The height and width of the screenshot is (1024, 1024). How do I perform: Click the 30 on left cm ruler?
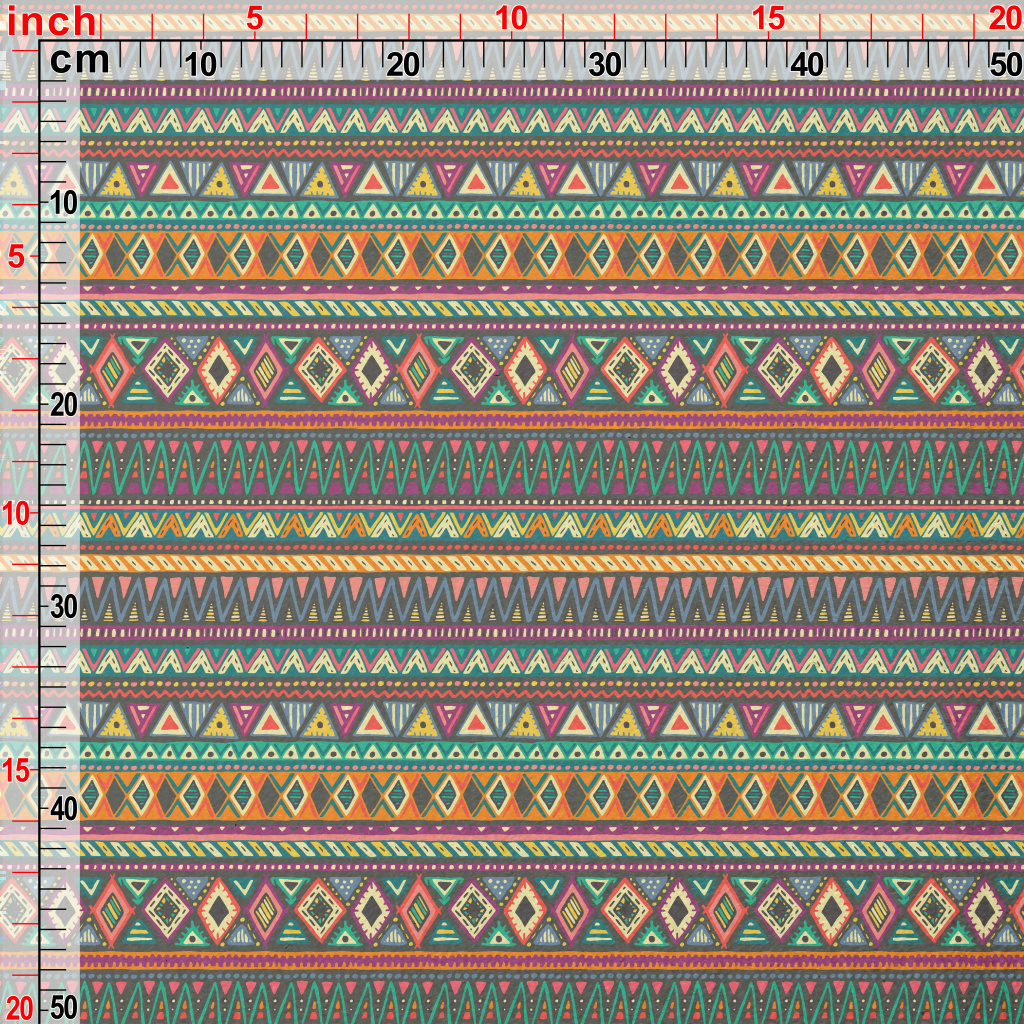coord(64,607)
